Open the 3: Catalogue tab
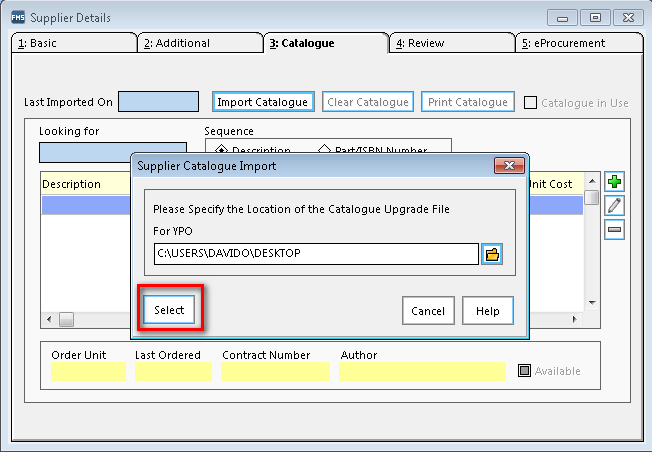The height and width of the screenshot is (452, 652). (326, 43)
